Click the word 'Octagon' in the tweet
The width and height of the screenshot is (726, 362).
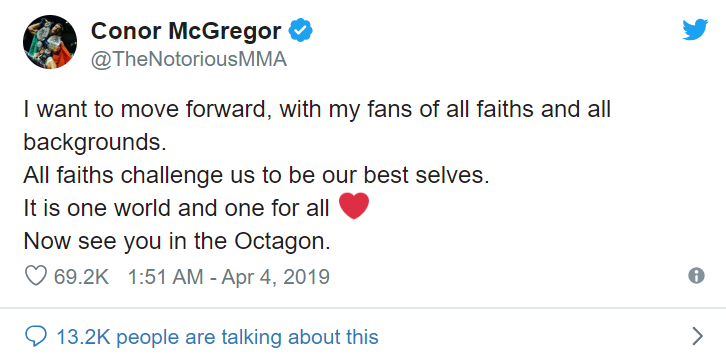point(279,242)
